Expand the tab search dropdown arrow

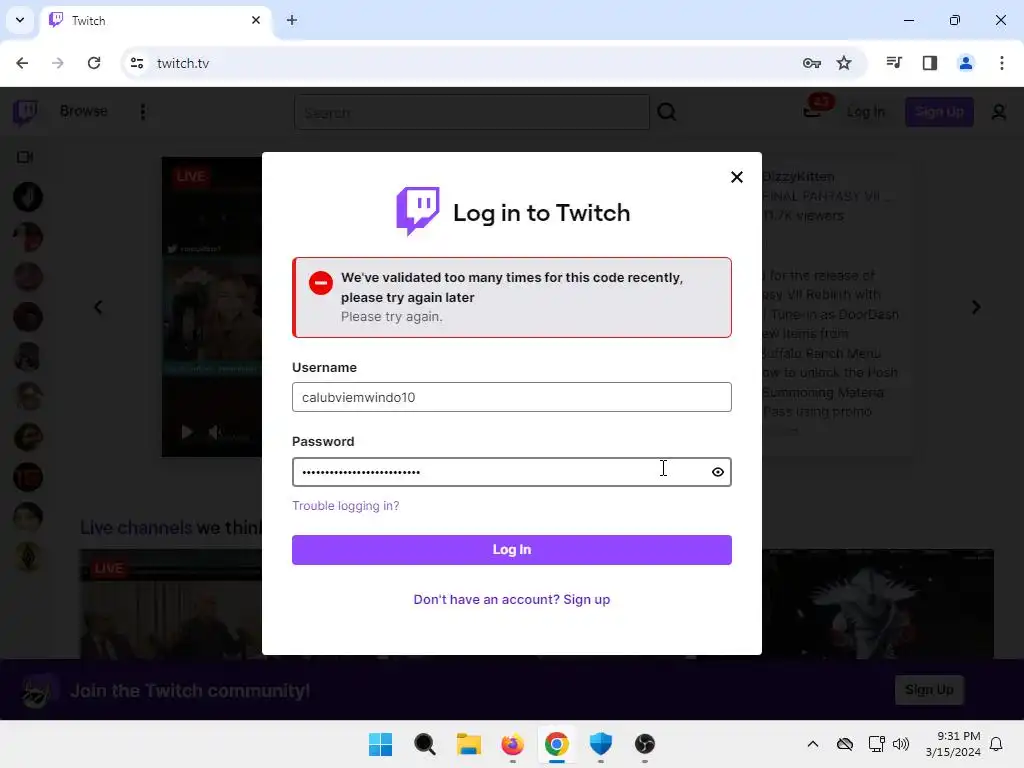pyautogui.click(x=20, y=20)
